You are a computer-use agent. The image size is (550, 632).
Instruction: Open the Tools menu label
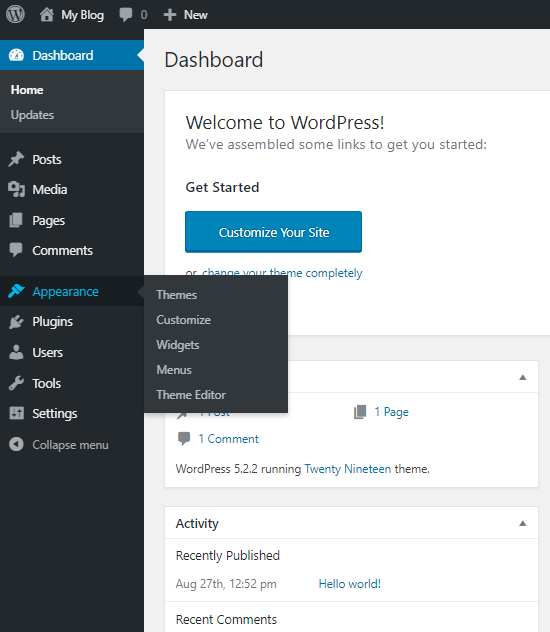(x=47, y=383)
